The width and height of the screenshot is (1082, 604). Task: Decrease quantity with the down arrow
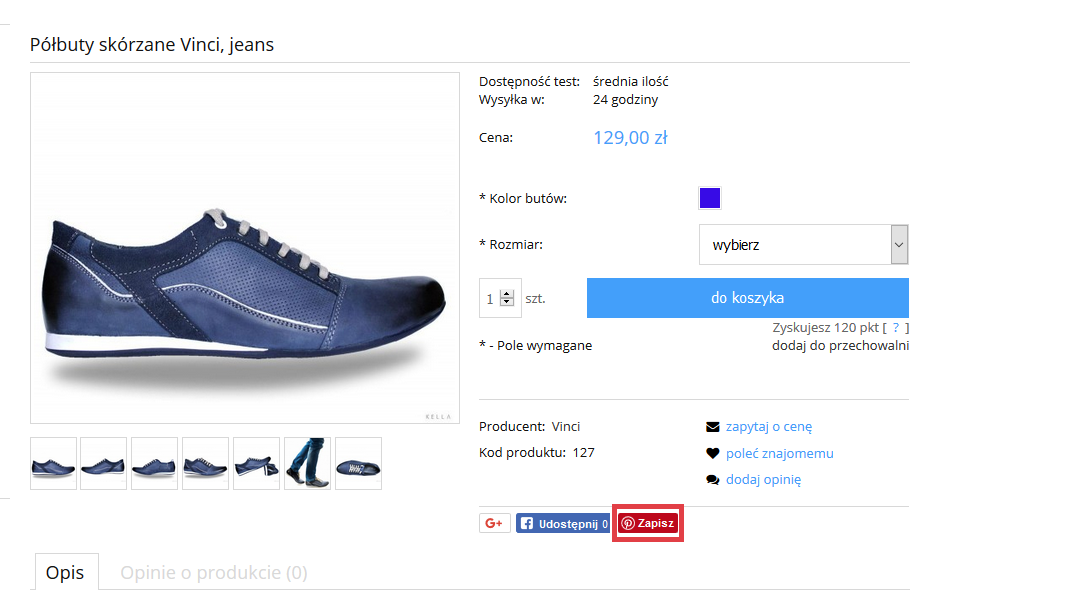[x=507, y=302]
